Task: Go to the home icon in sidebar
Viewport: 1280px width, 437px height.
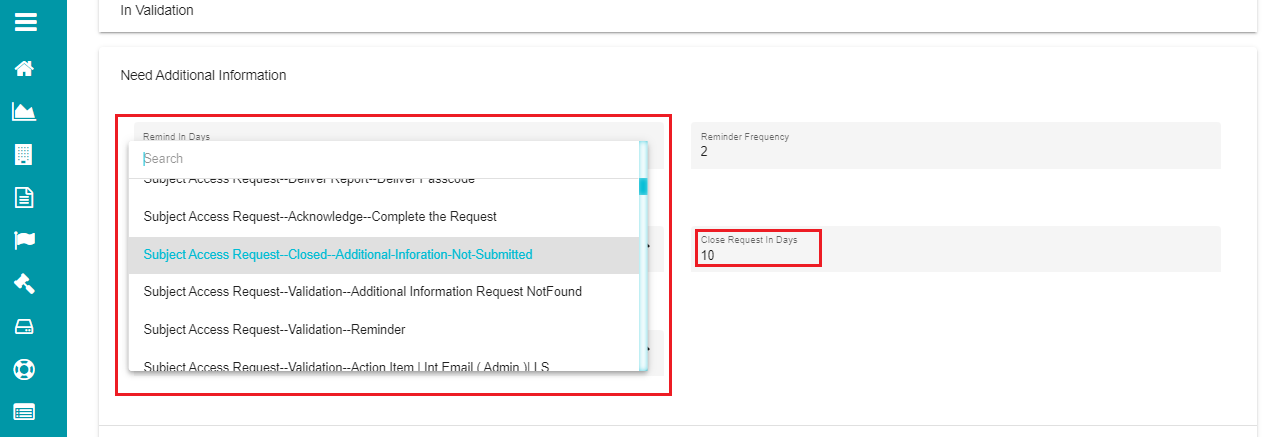Action: (25, 69)
